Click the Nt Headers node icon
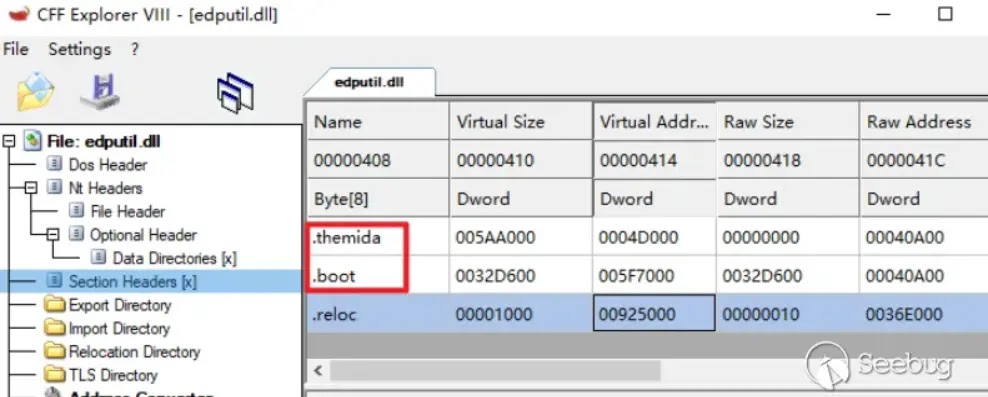988x397 pixels. point(55,188)
